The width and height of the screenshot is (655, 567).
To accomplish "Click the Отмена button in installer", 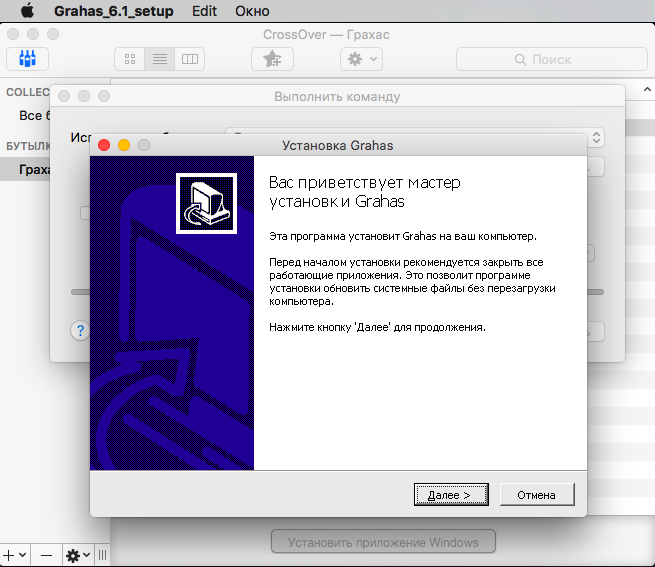I will [x=537, y=495].
